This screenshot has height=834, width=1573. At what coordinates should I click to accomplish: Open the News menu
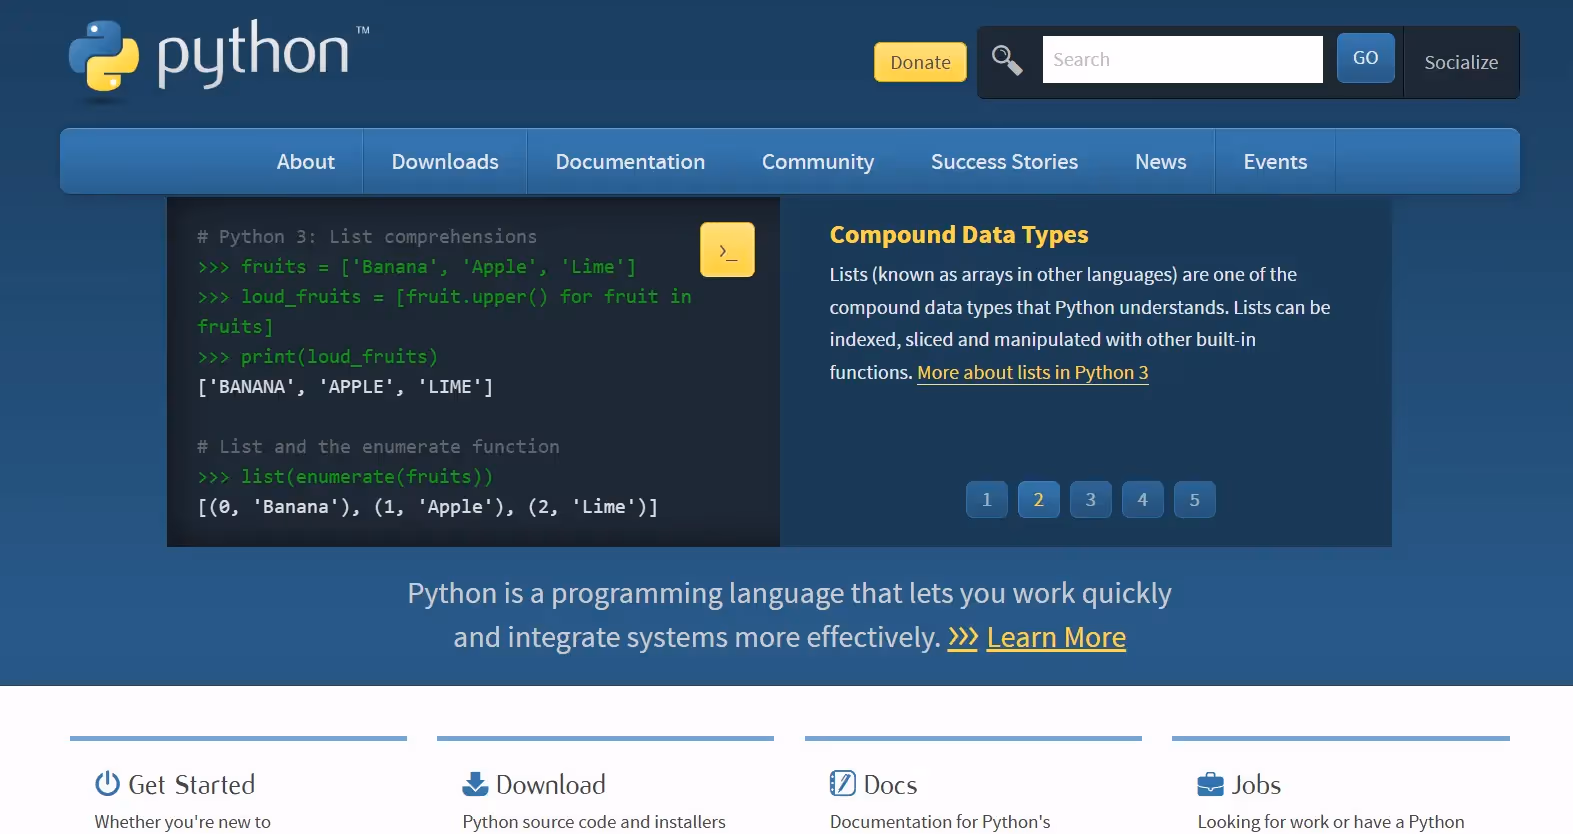point(1160,161)
